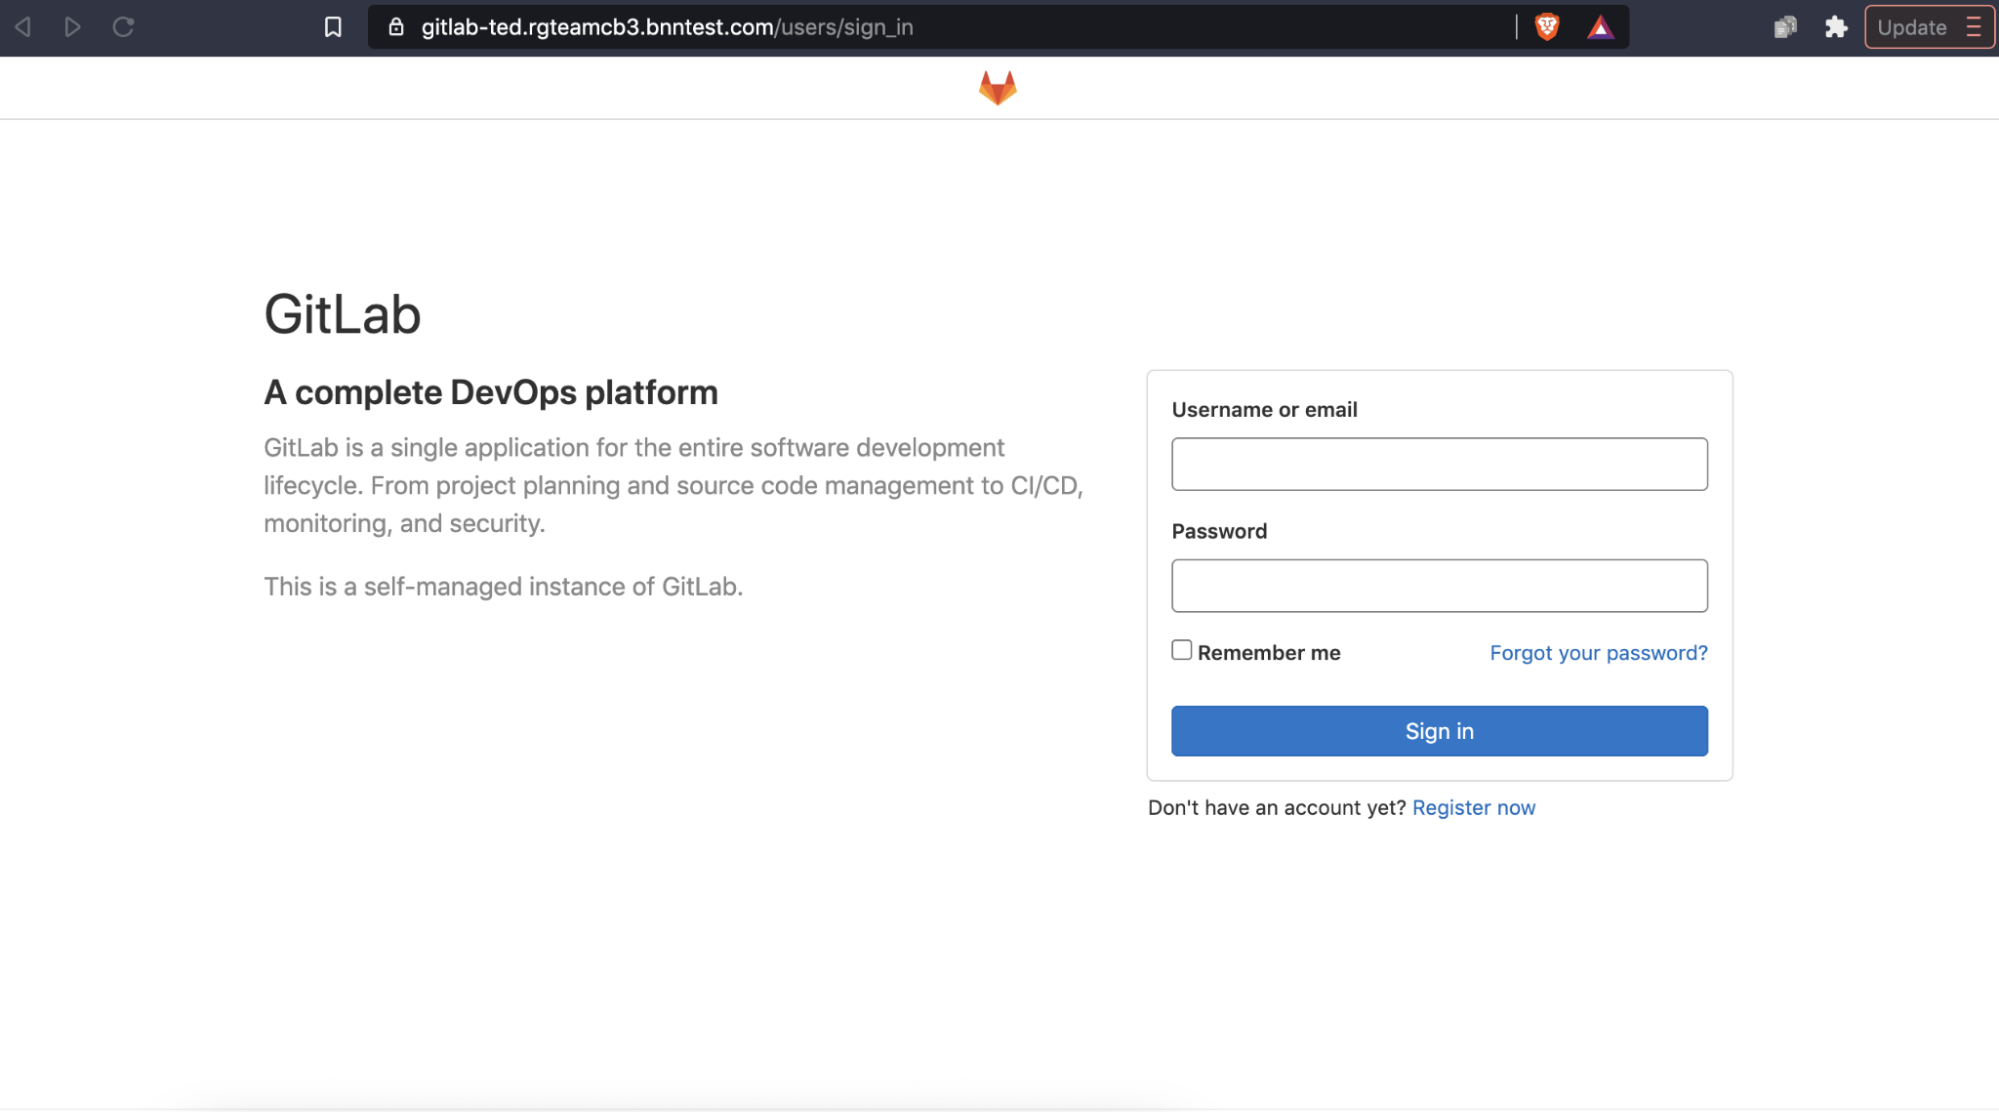
Task: Click the padlock site security icon
Action: (396, 27)
